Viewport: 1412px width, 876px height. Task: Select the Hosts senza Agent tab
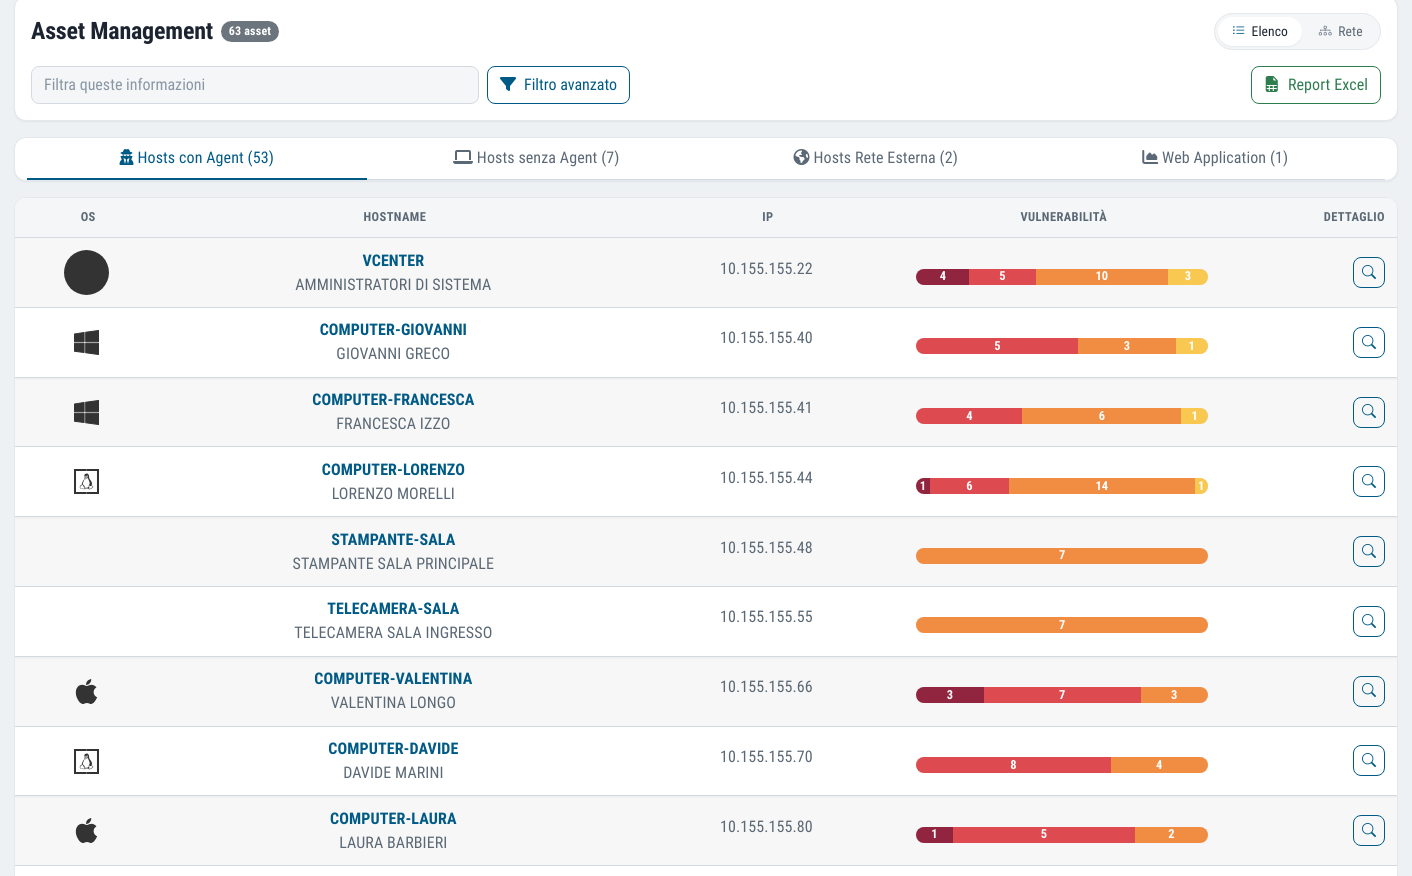coord(536,158)
